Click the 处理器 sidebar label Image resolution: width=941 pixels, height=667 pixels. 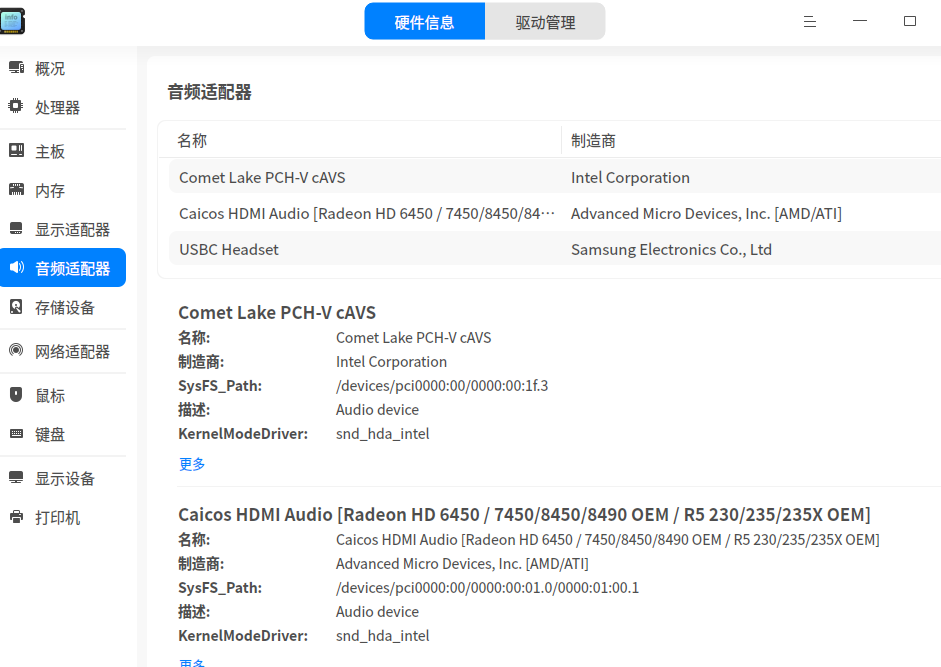[58, 107]
